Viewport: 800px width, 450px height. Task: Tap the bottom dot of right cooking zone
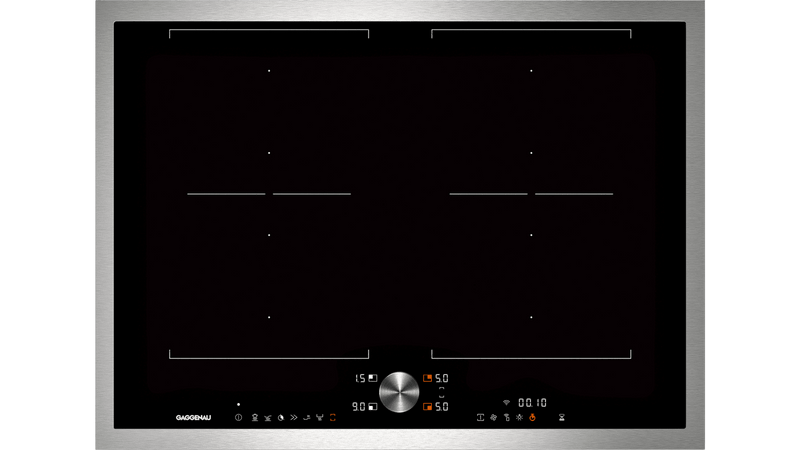(x=531, y=317)
